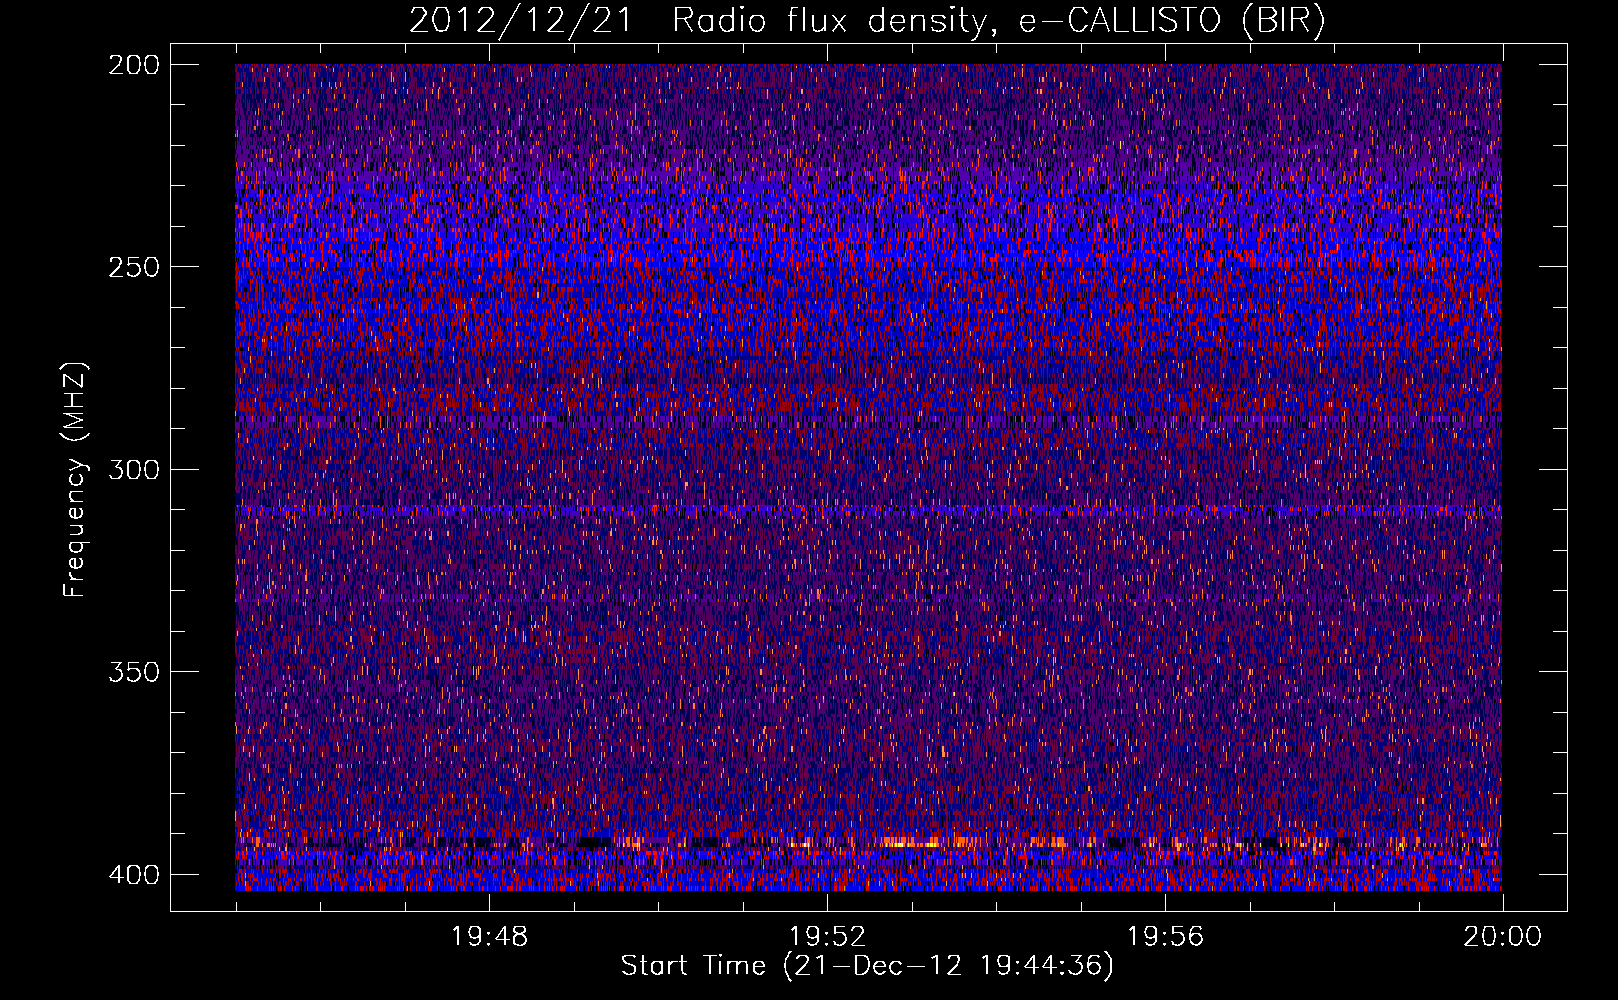Image resolution: width=1618 pixels, height=1000 pixels.
Task: Select the 300 frequency tick label
Action: [x=134, y=469]
